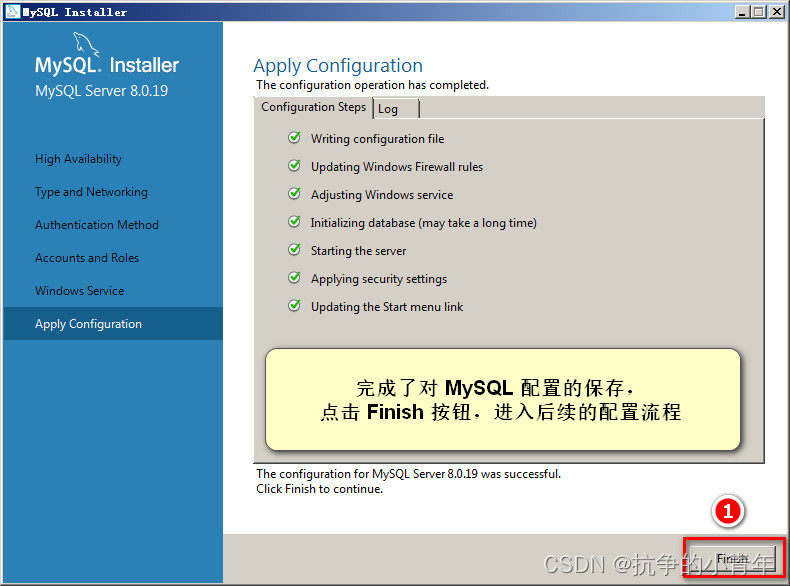Viewport: 790px width, 586px height.
Task: Click the MySQL dolphin logo in sidebar
Action: tap(86, 44)
